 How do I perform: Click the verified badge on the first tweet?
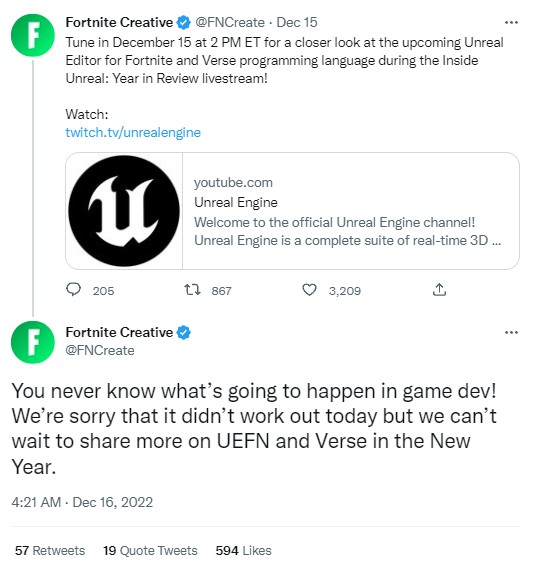[x=183, y=23]
